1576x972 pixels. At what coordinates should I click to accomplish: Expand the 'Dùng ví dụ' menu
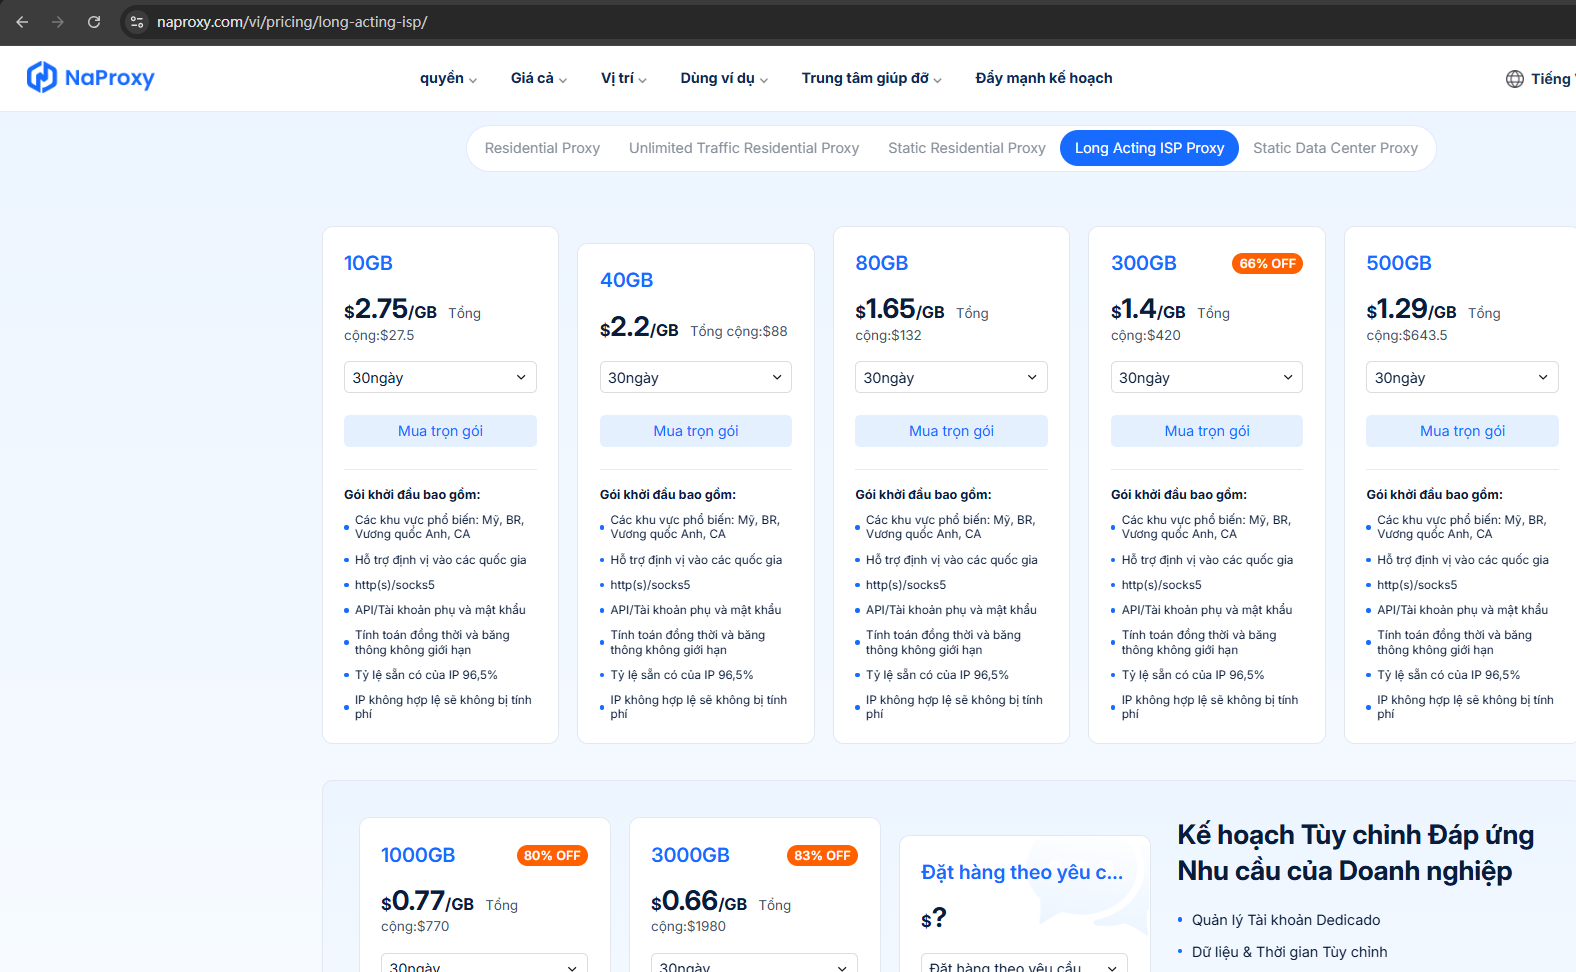724,78
